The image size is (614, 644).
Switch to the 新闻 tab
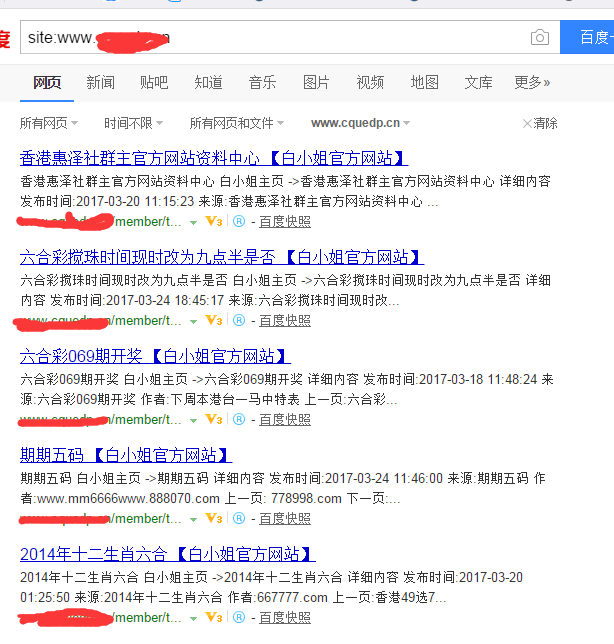(101, 83)
